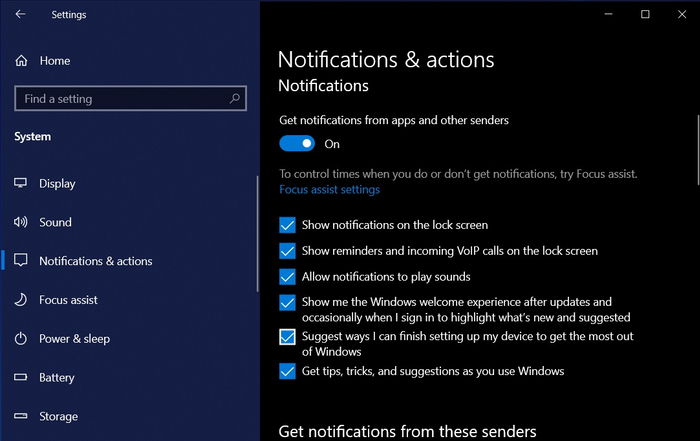The width and height of the screenshot is (700, 441).
Task: Click the right-side vertical scrollbar
Action: pos(698,150)
